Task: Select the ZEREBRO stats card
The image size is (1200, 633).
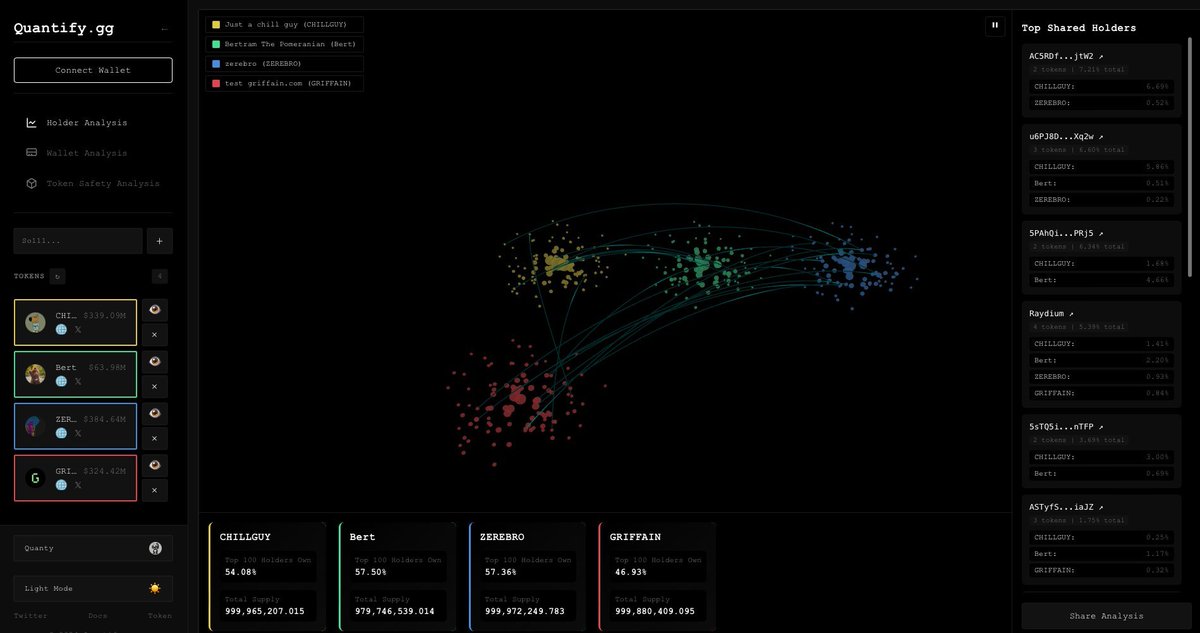Action: coord(528,576)
